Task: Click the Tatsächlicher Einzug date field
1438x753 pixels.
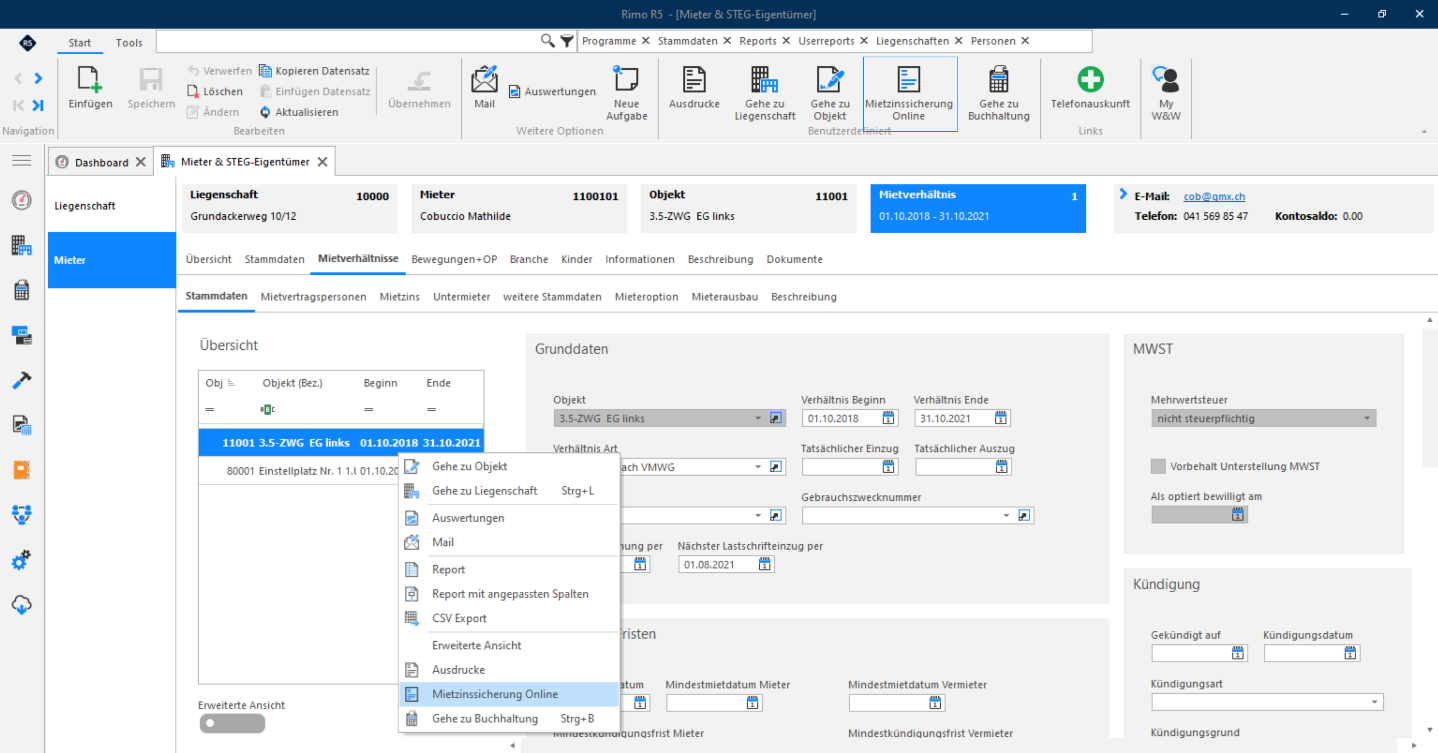Action: click(x=849, y=466)
